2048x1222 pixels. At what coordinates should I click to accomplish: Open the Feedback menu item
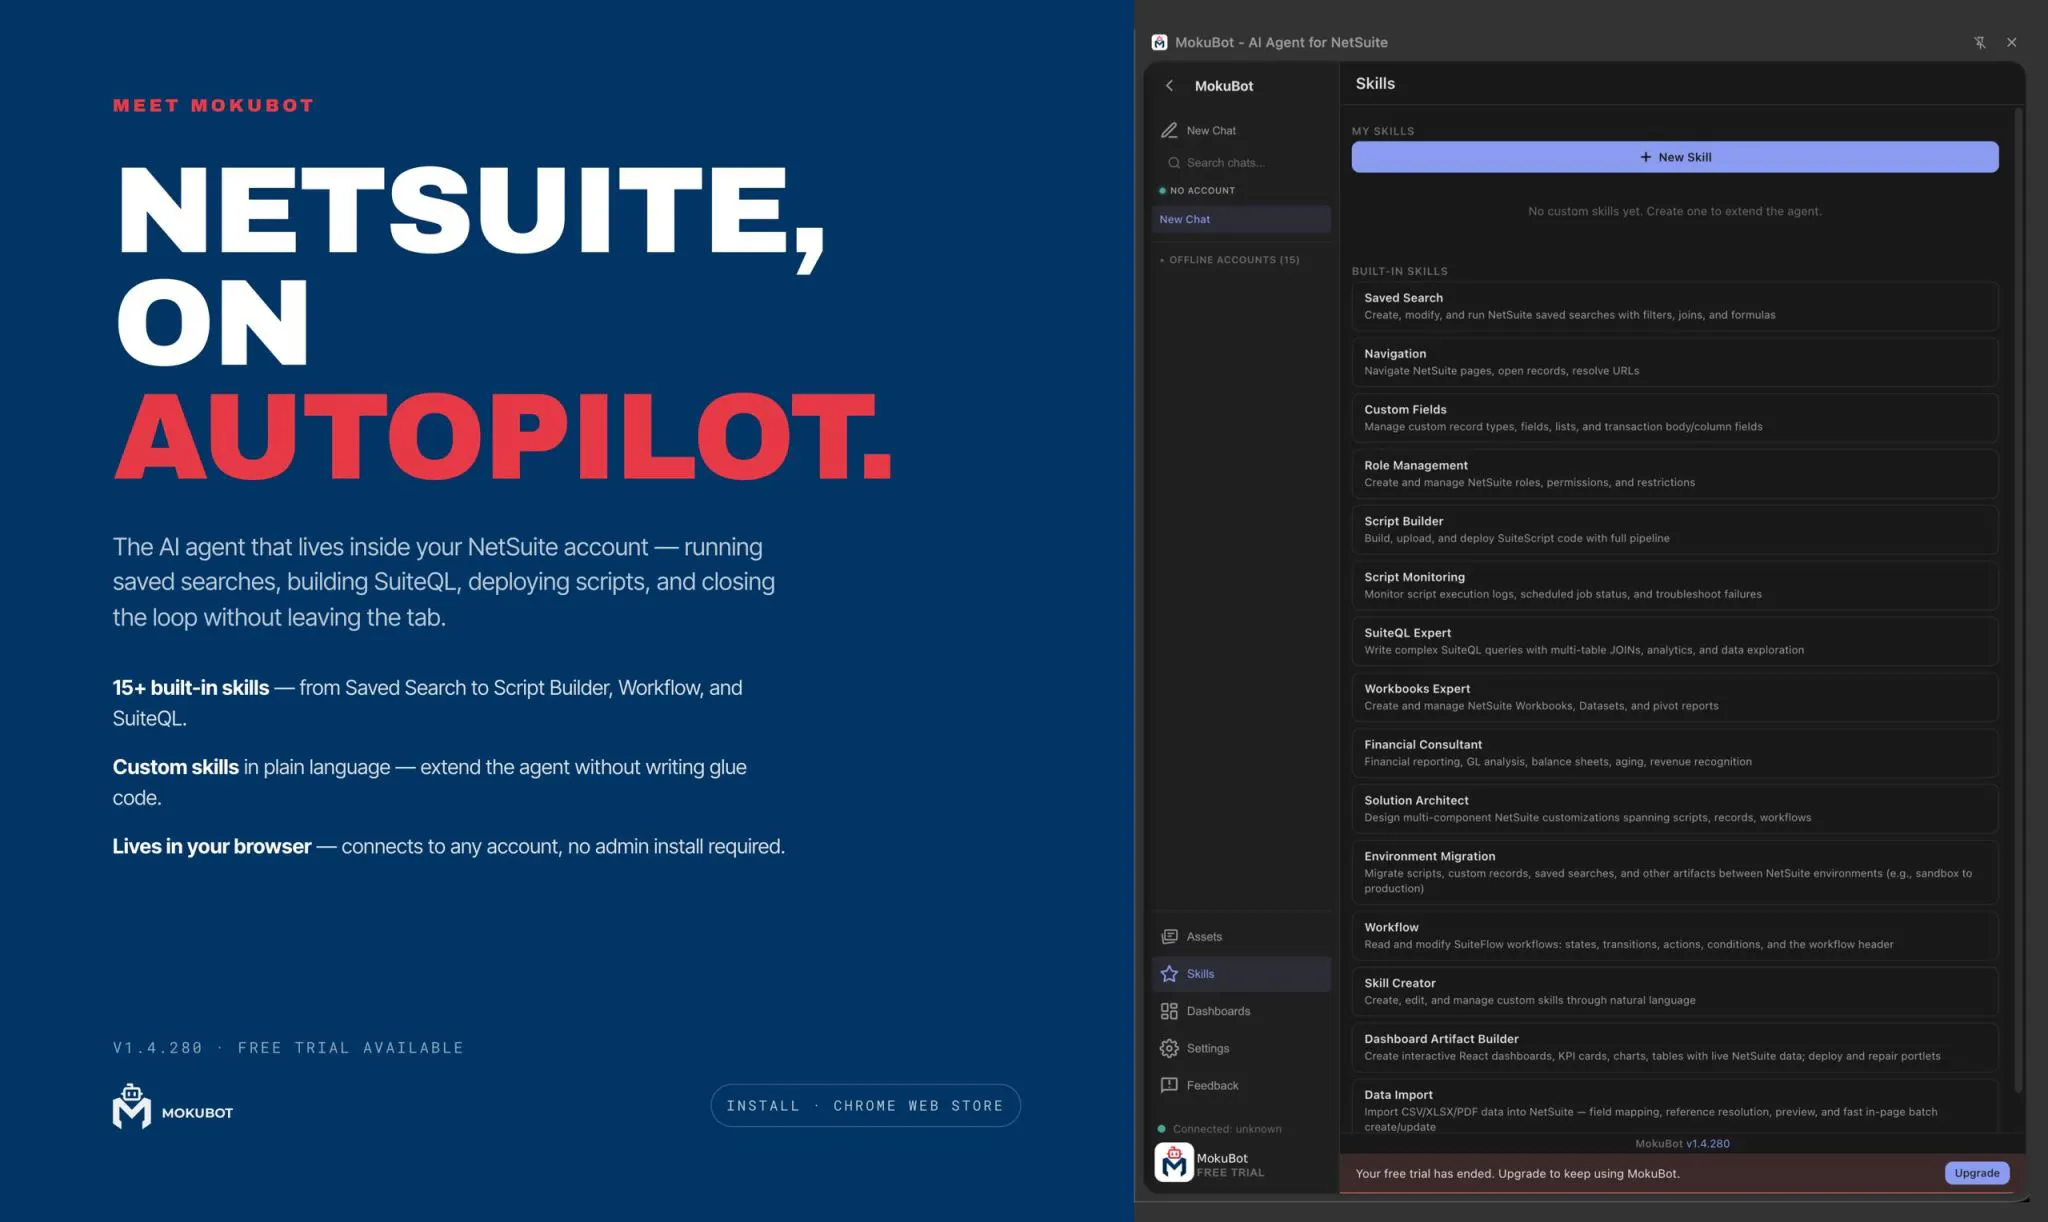pyautogui.click(x=1241, y=1085)
